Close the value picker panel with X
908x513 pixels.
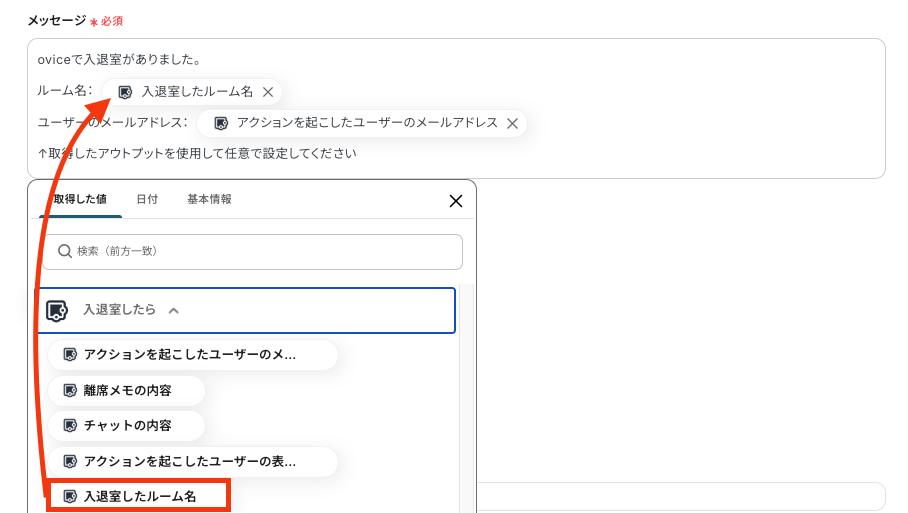click(456, 201)
